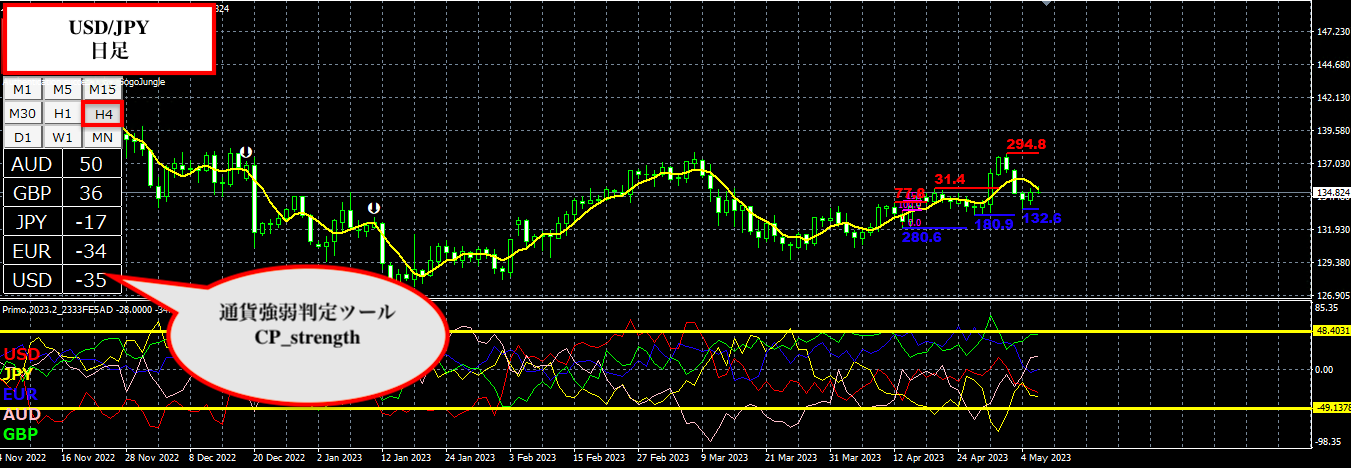Image resolution: width=1351 pixels, height=468 pixels.
Task: Click the AUD indicator legend label
Action: 22,414
